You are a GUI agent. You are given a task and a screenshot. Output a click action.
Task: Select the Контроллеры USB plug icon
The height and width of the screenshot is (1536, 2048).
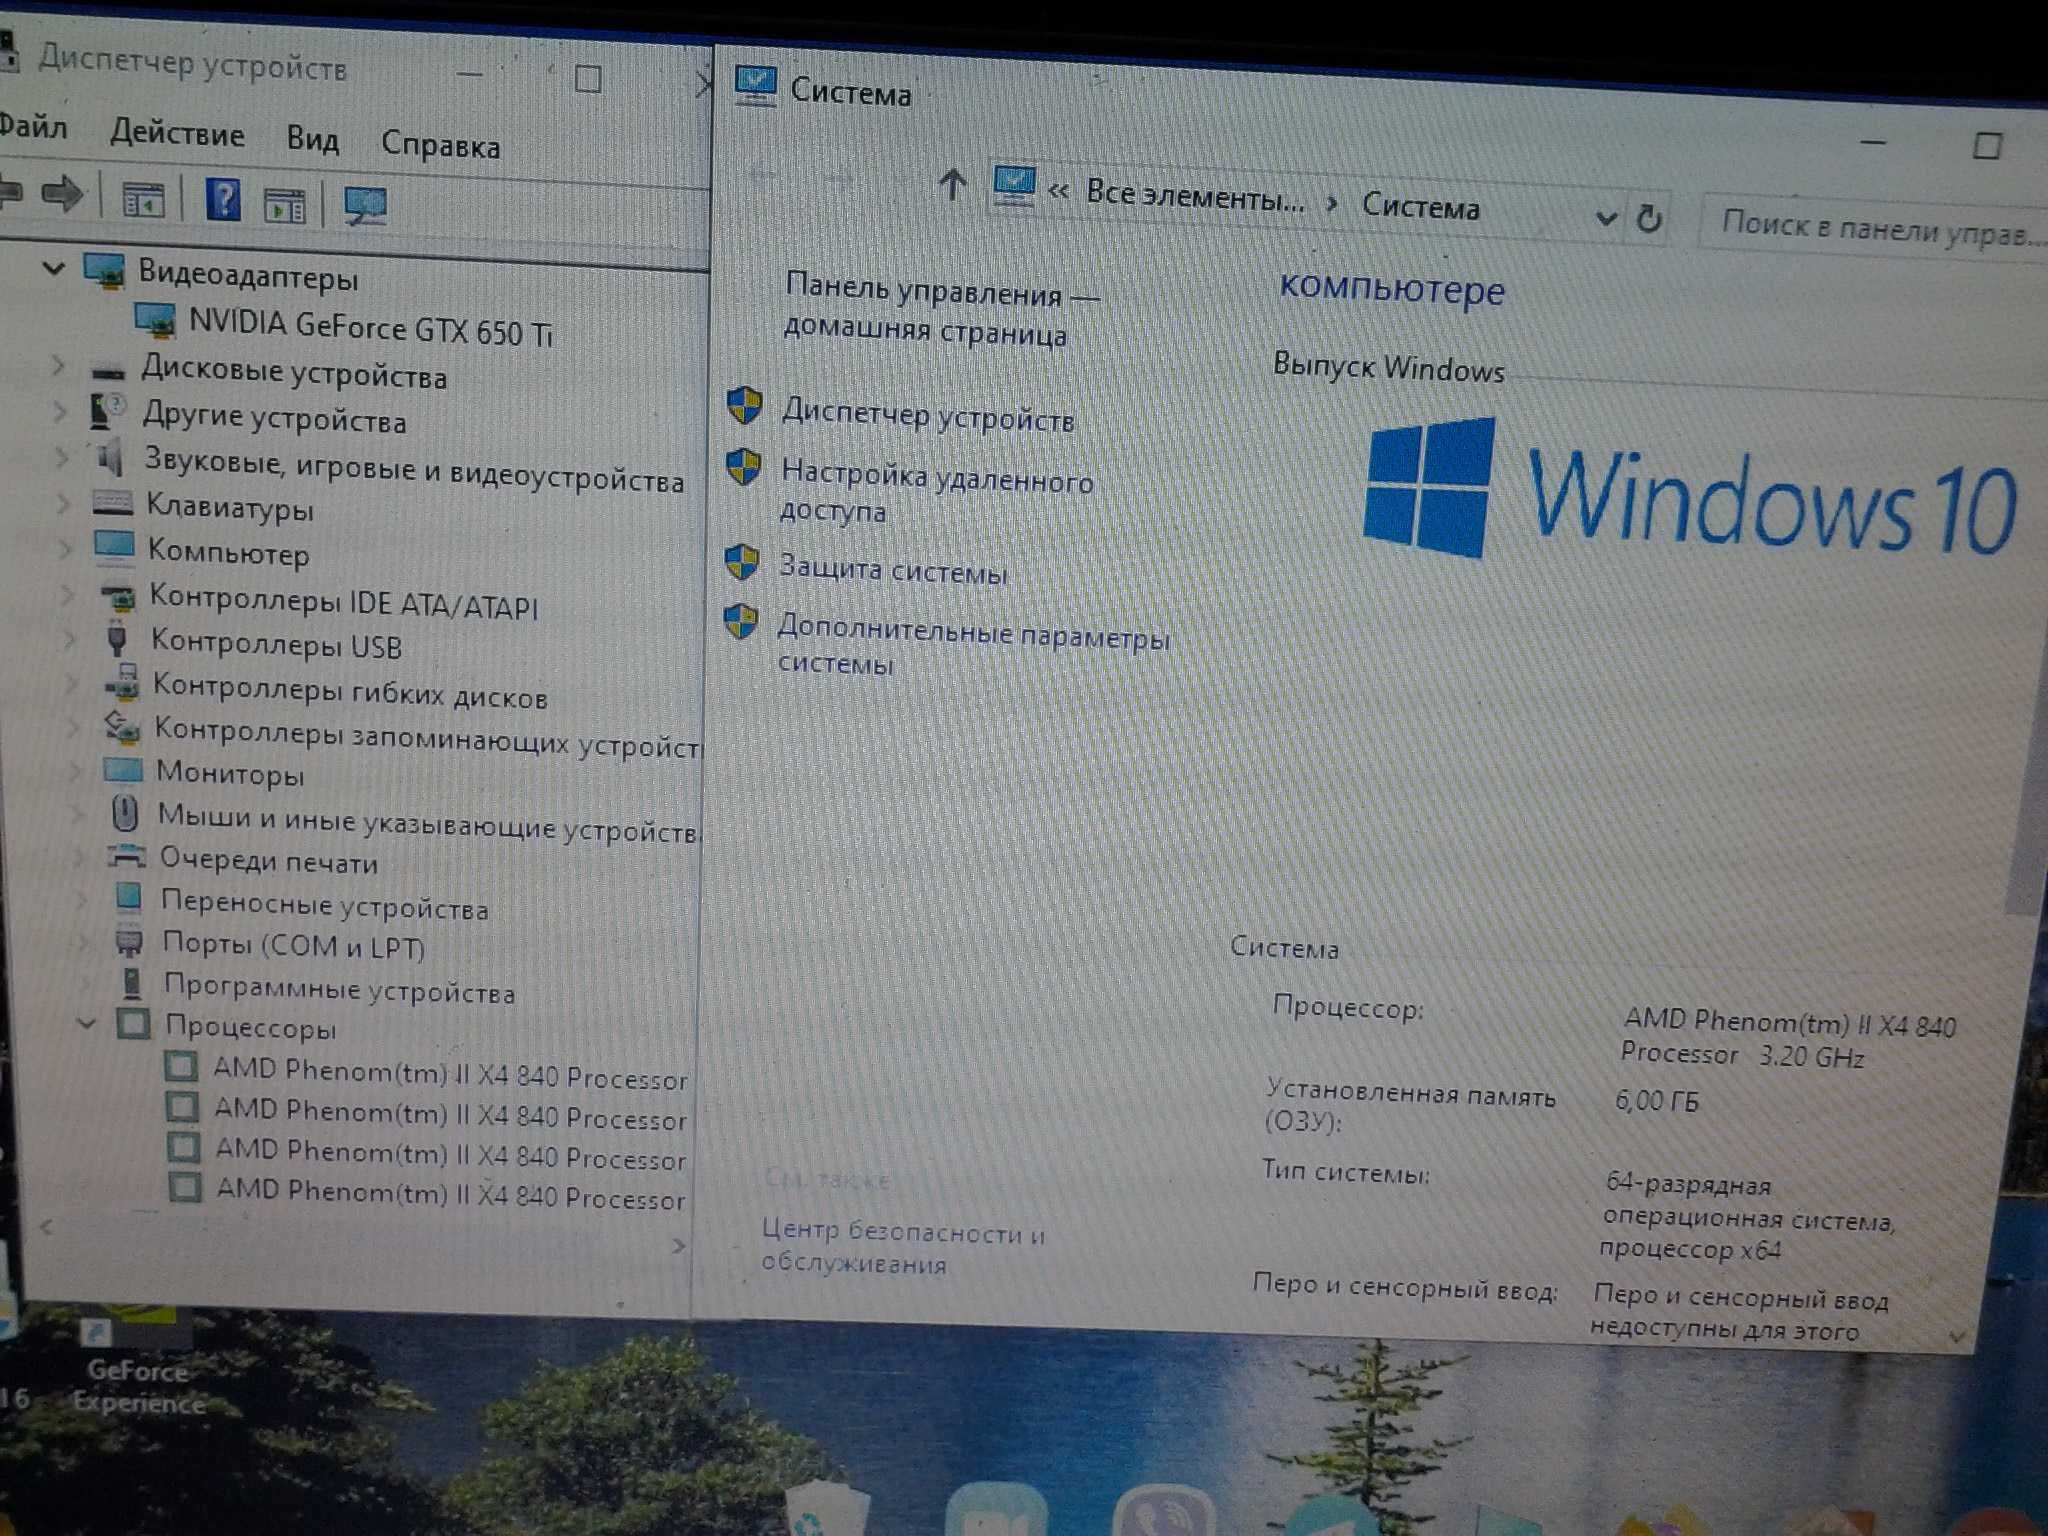tap(117, 638)
